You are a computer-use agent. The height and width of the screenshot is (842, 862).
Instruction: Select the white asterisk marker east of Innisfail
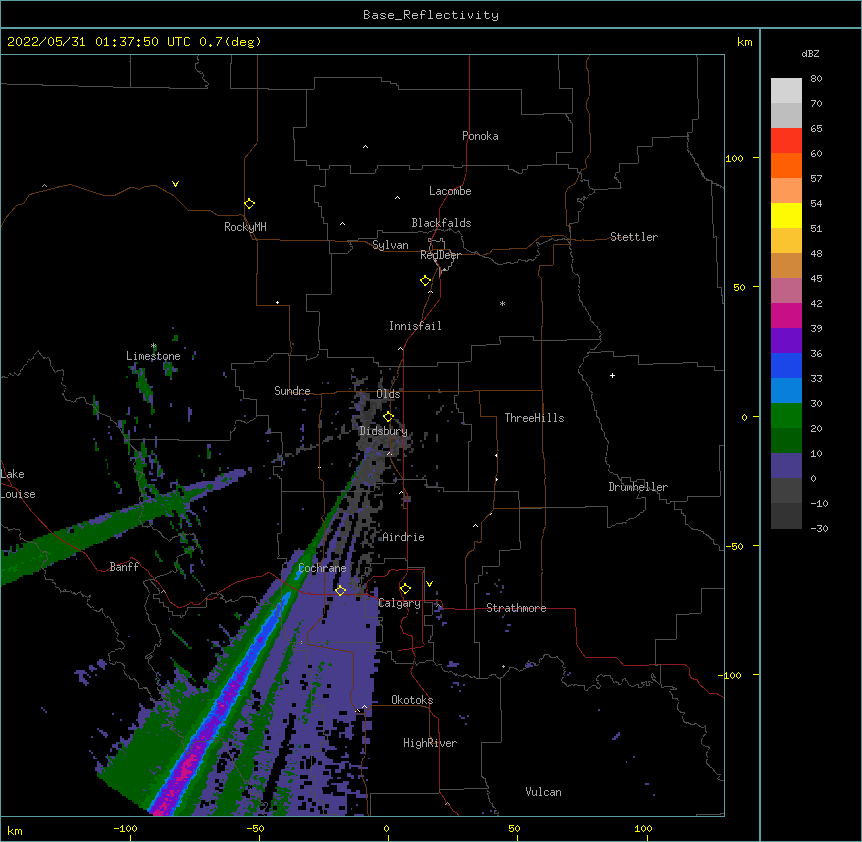pyautogui.click(x=502, y=303)
